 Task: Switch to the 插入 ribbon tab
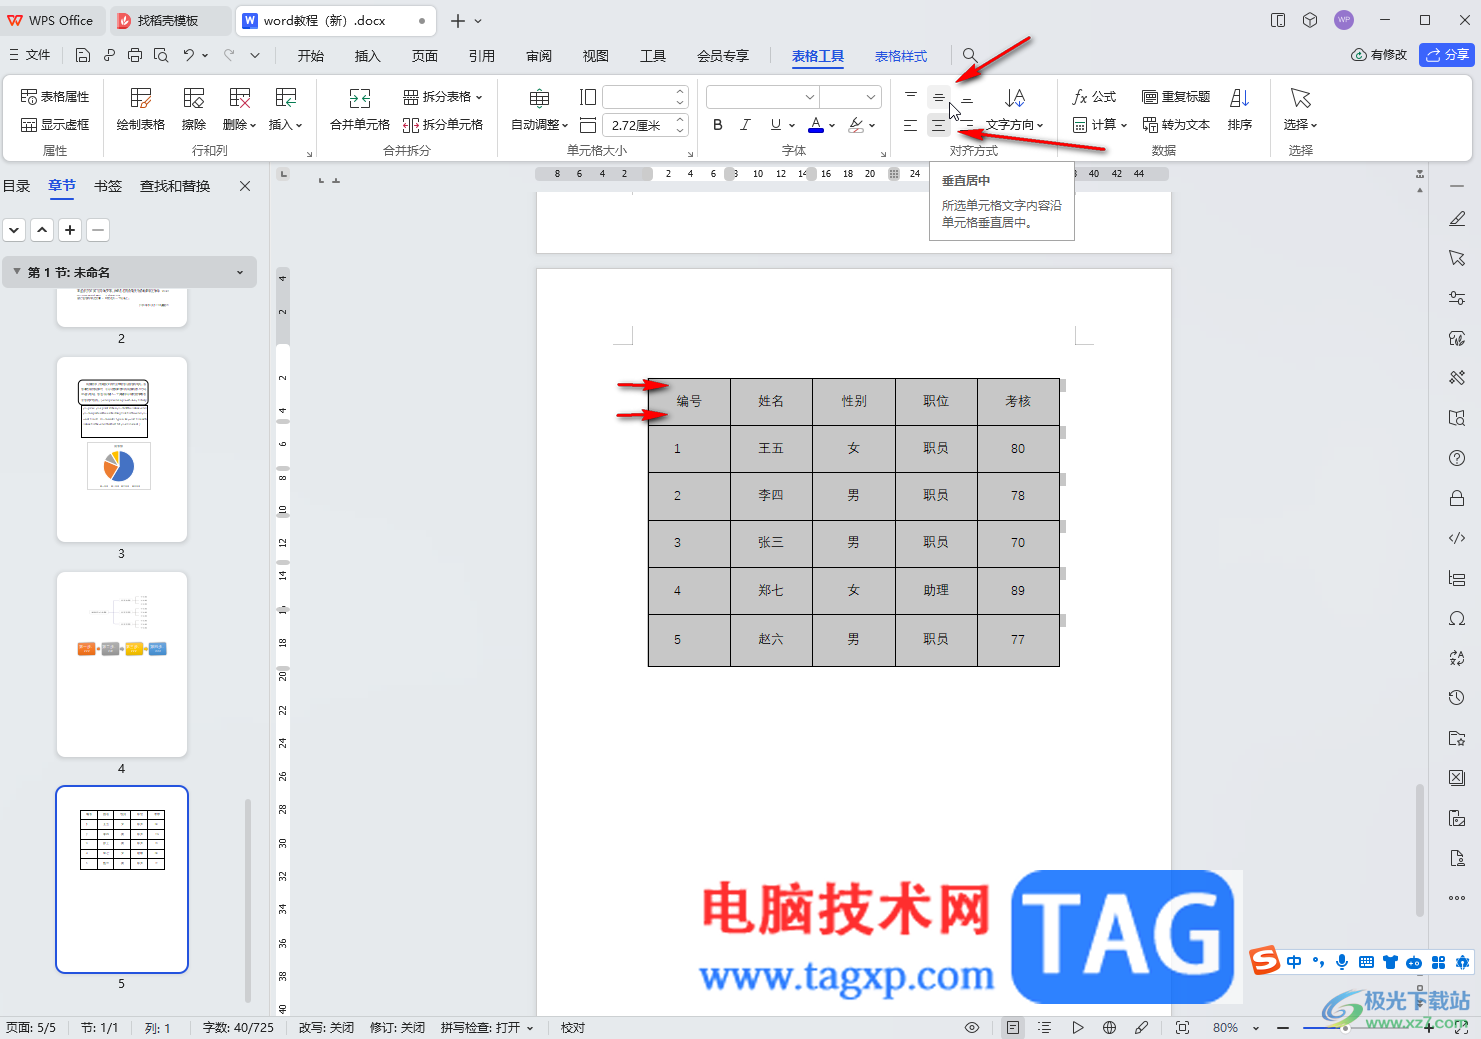click(x=368, y=56)
